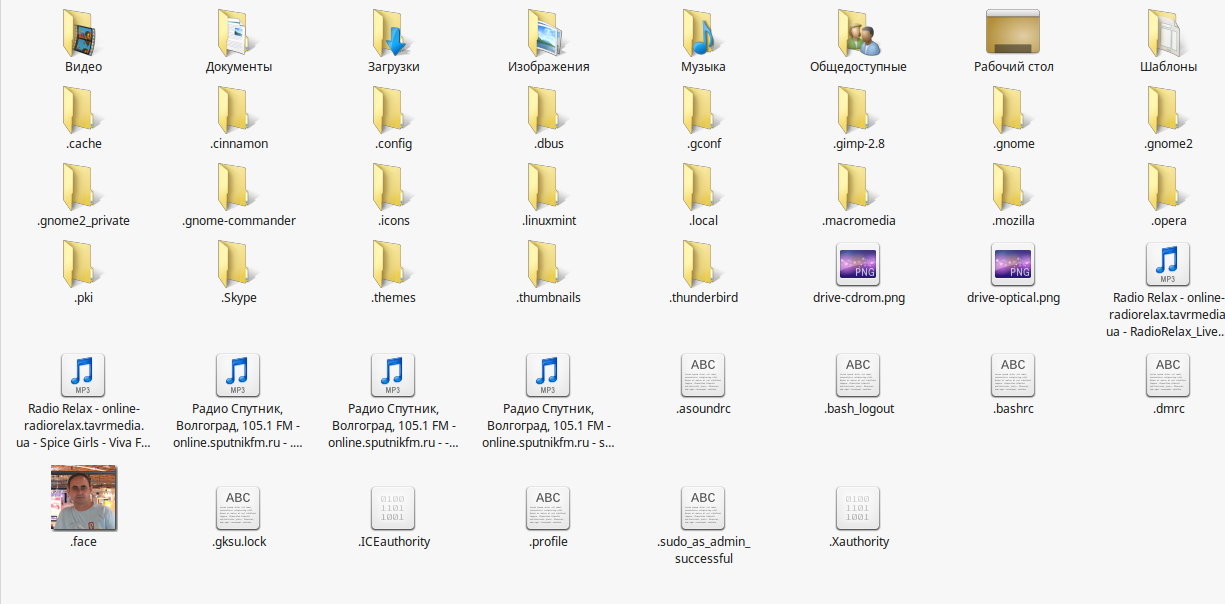Select the drive-cdrom.png image file

pyautogui.click(x=858, y=265)
